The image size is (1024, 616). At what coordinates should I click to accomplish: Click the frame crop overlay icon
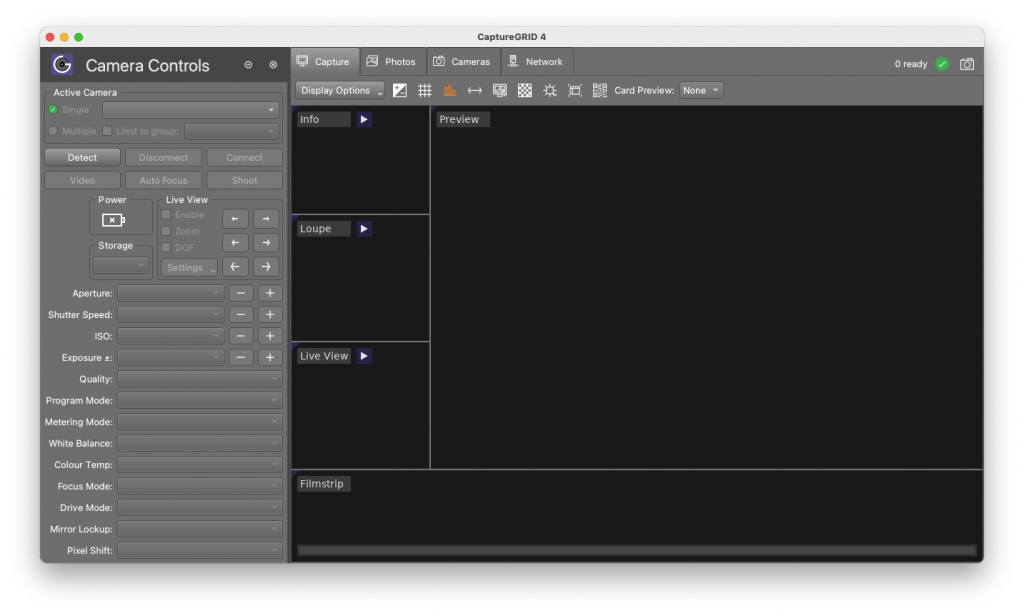click(x=575, y=91)
